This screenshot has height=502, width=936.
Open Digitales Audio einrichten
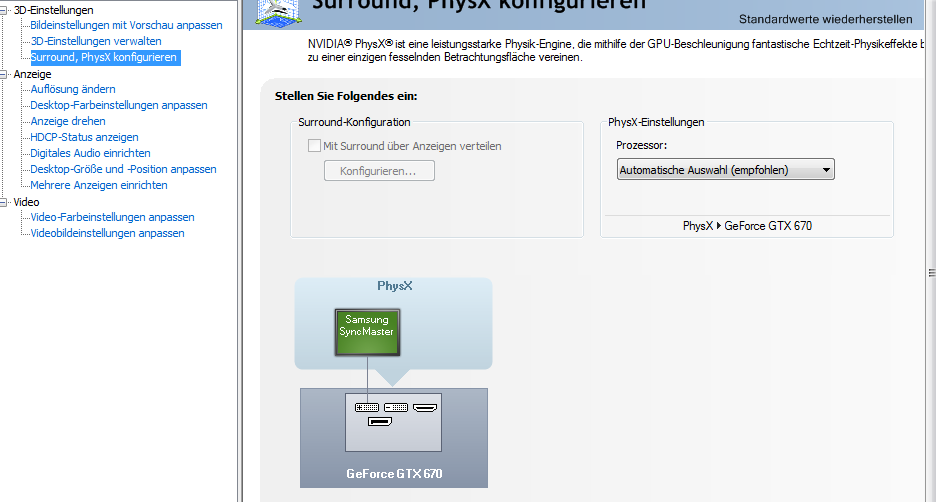(90, 153)
